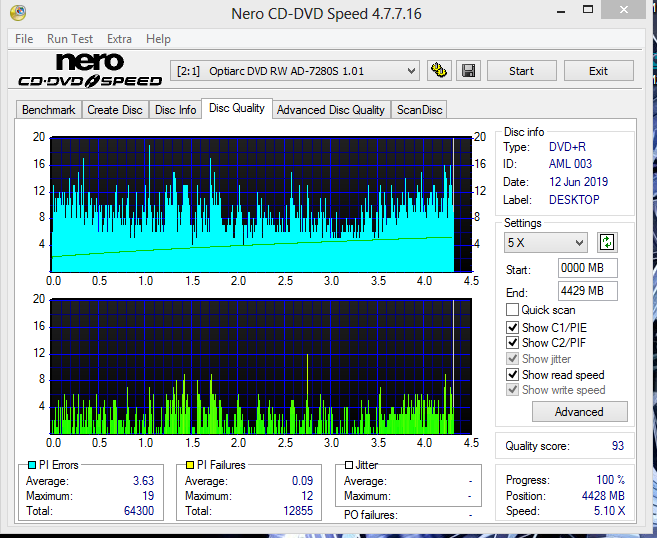Open the drive selection dropdown
The image size is (657, 538).
(295, 71)
